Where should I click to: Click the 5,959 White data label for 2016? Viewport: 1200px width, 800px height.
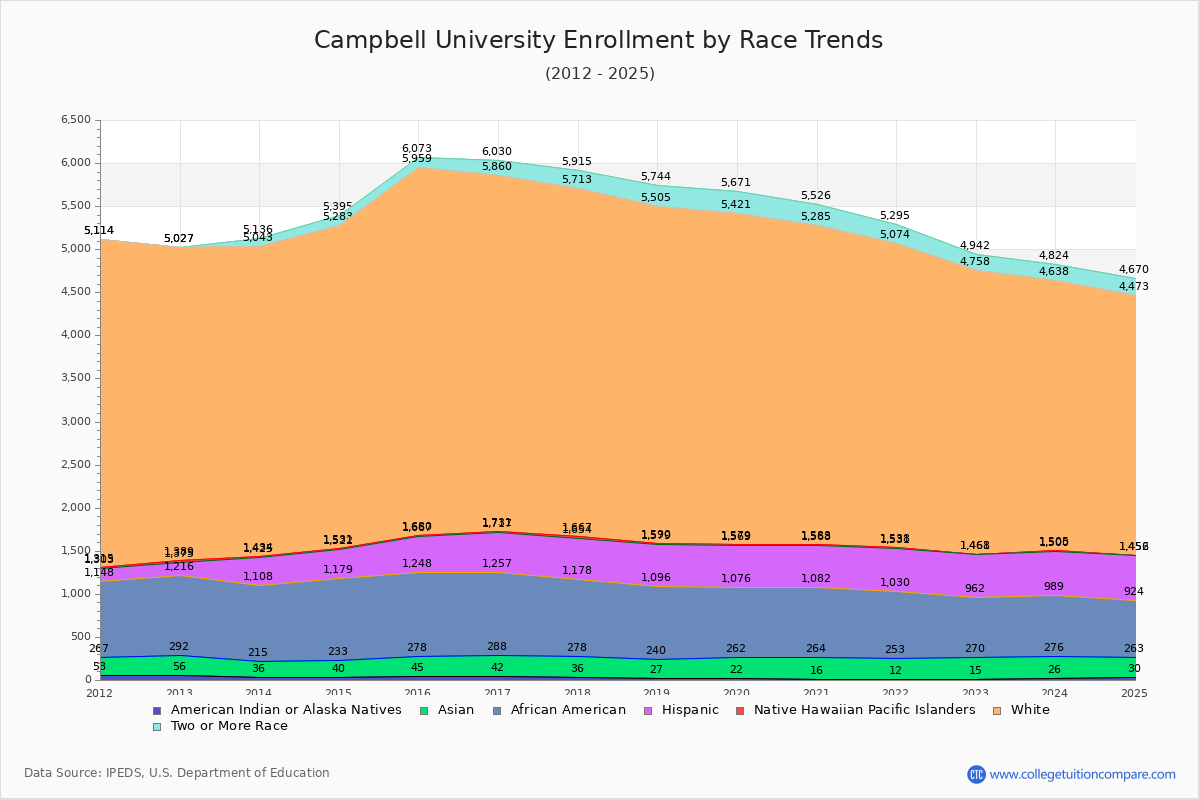[417, 159]
